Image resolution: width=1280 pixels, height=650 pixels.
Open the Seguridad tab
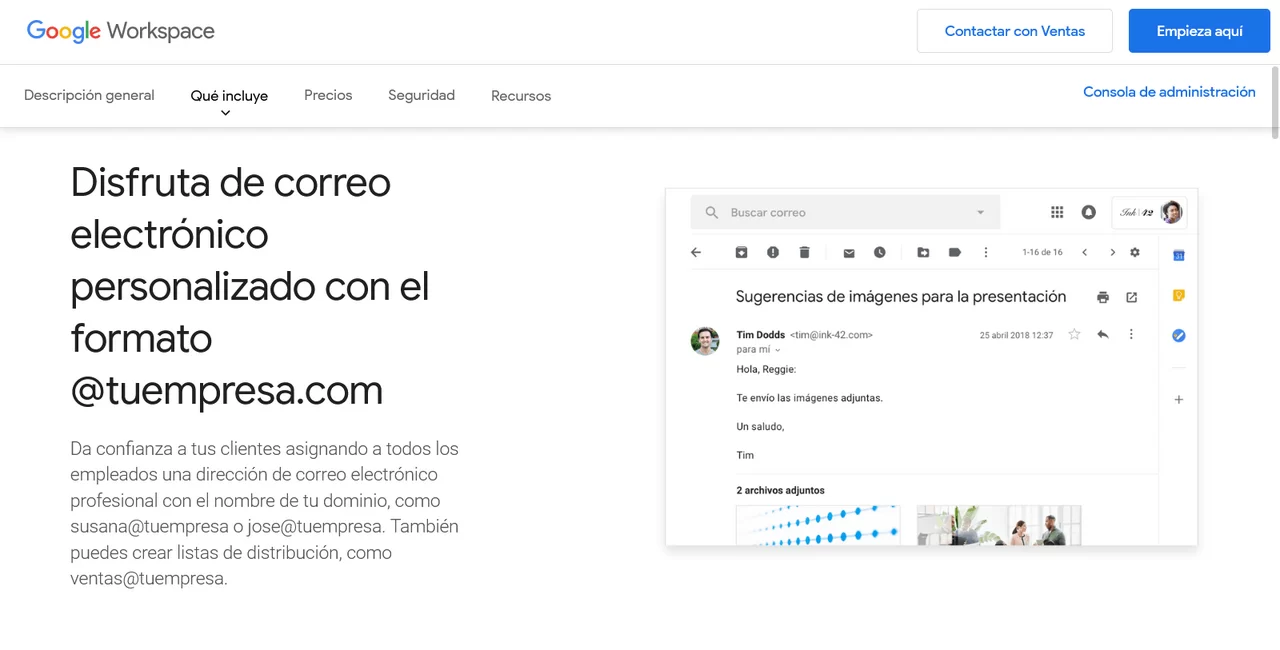[421, 95]
